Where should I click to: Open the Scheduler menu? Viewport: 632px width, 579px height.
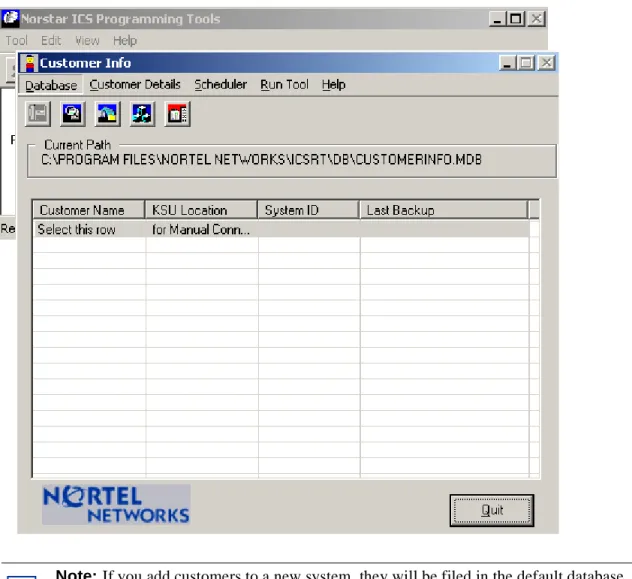[220, 85]
